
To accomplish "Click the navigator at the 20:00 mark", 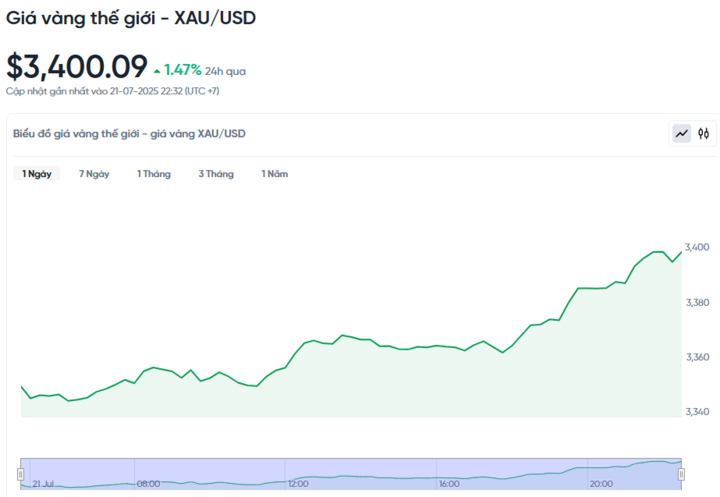I will pyautogui.click(x=600, y=483).
